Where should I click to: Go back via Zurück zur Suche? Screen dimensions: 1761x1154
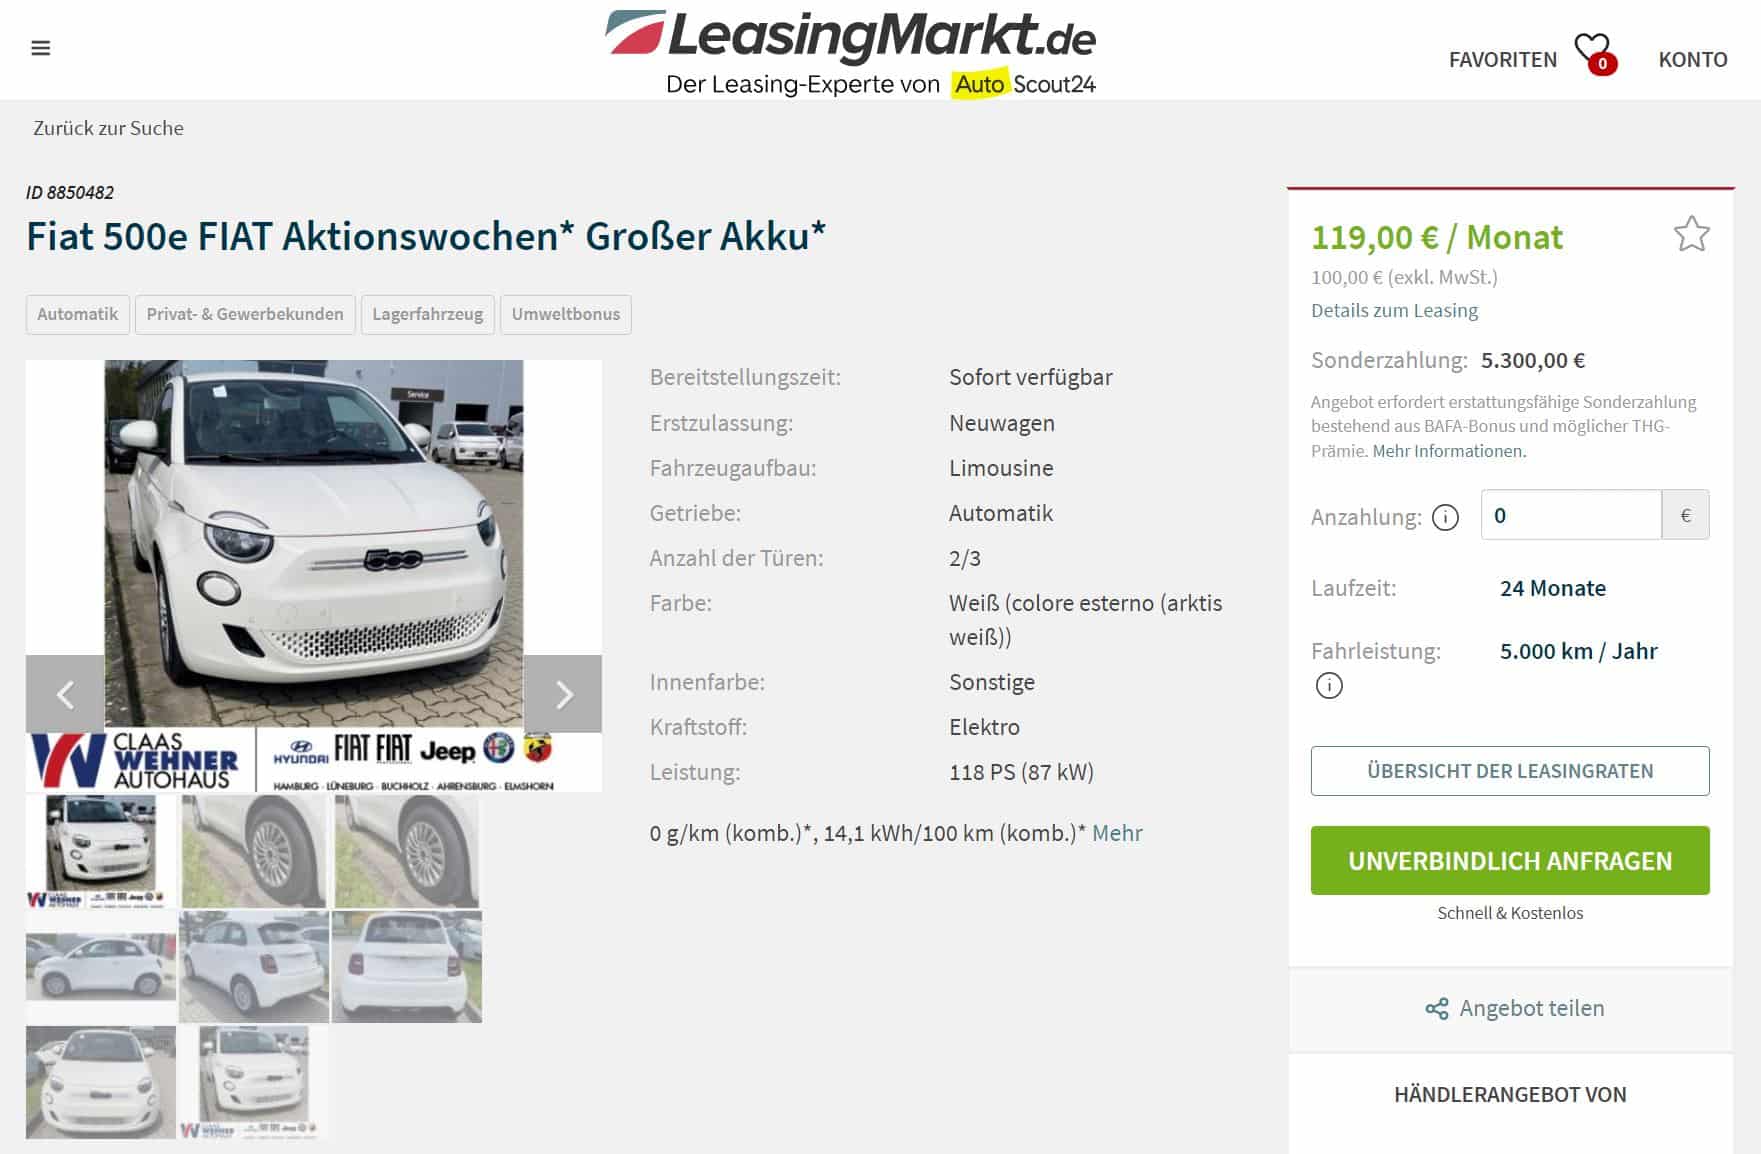(108, 128)
